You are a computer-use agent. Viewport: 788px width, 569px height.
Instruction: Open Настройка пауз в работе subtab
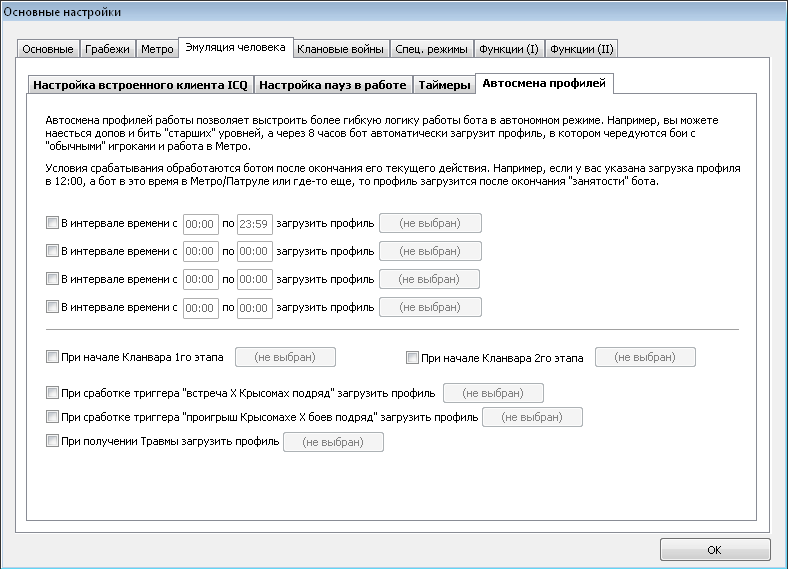333,85
